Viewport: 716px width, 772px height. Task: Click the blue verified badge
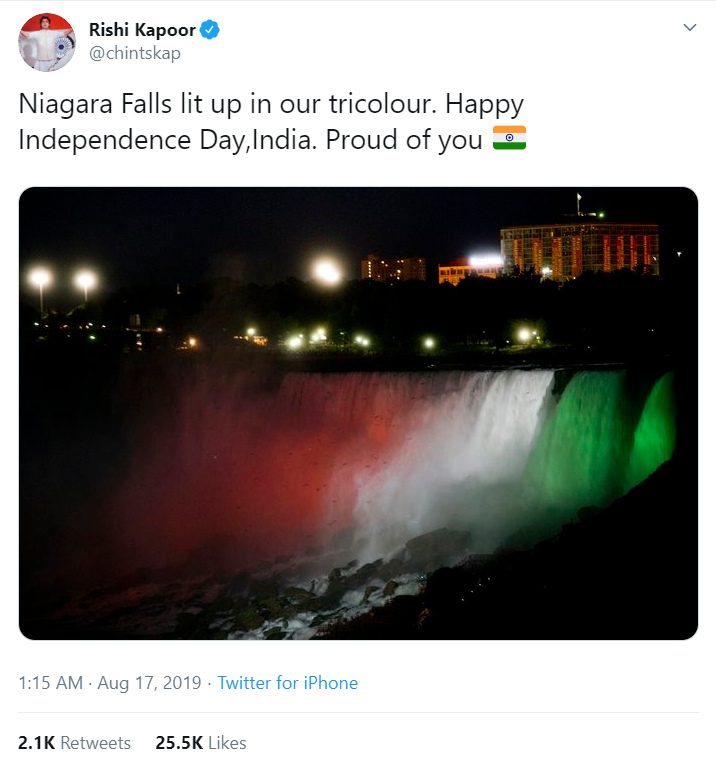[x=211, y=30]
